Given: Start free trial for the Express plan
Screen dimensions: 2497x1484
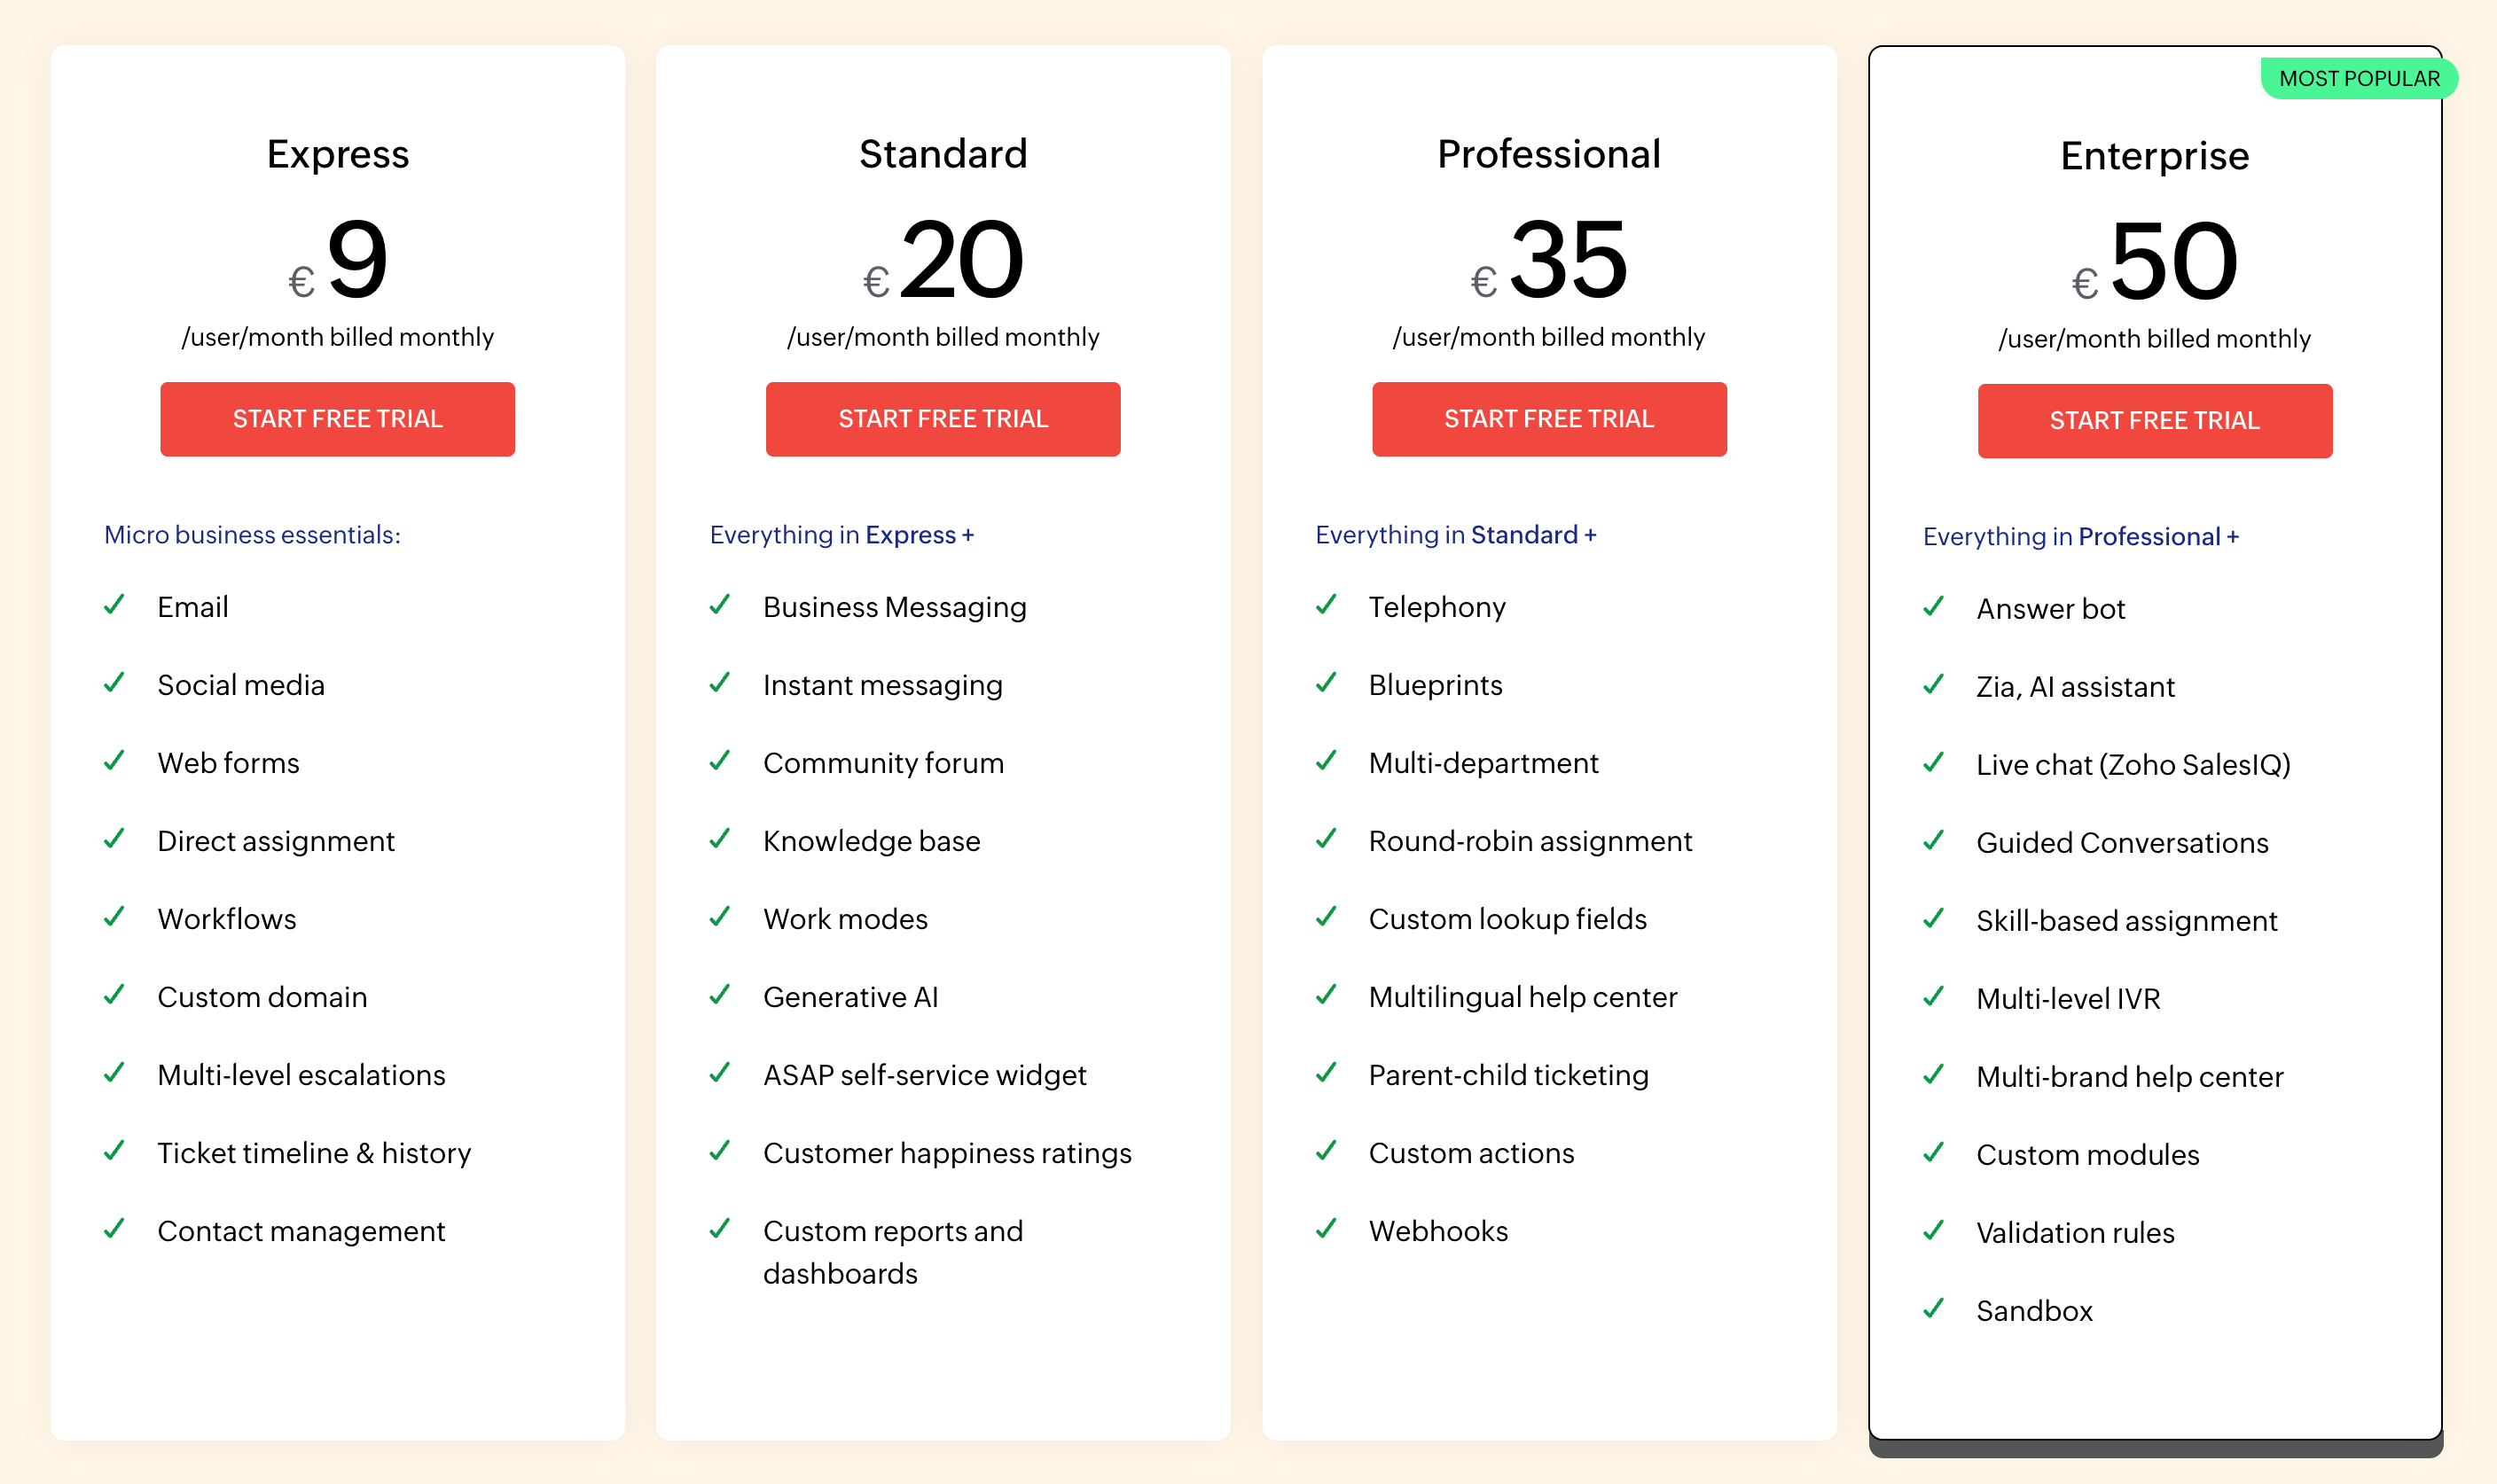Looking at the screenshot, I should pos(337,419).
